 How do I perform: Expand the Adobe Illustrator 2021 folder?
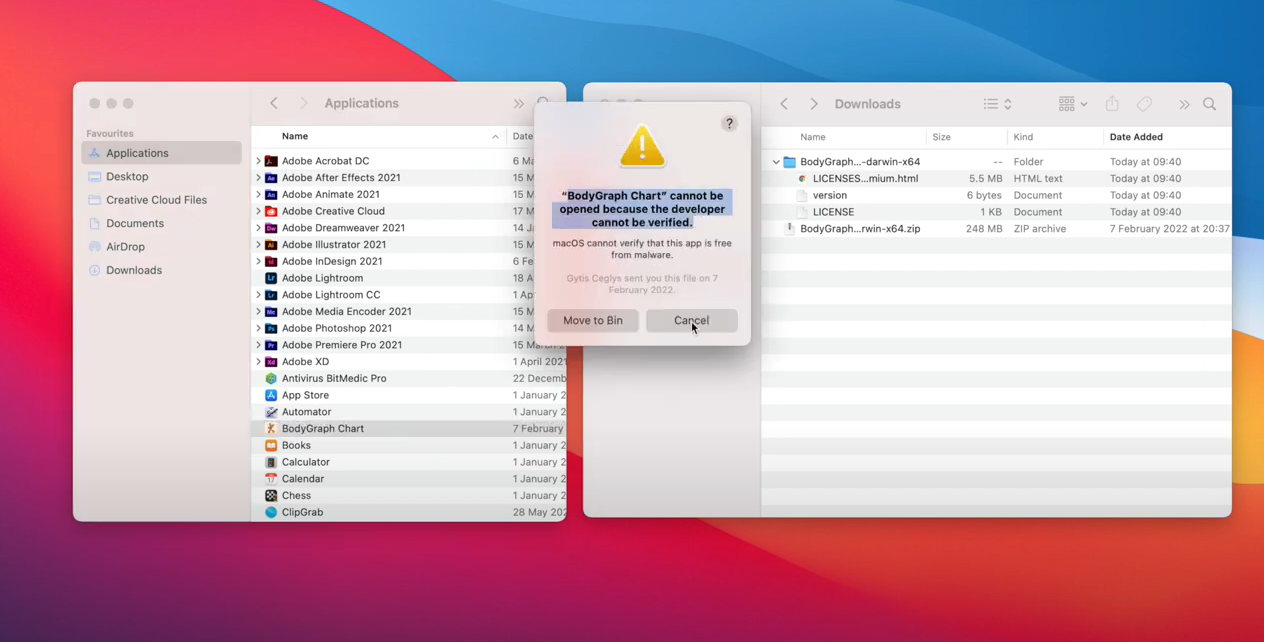(x=258, y=245)
